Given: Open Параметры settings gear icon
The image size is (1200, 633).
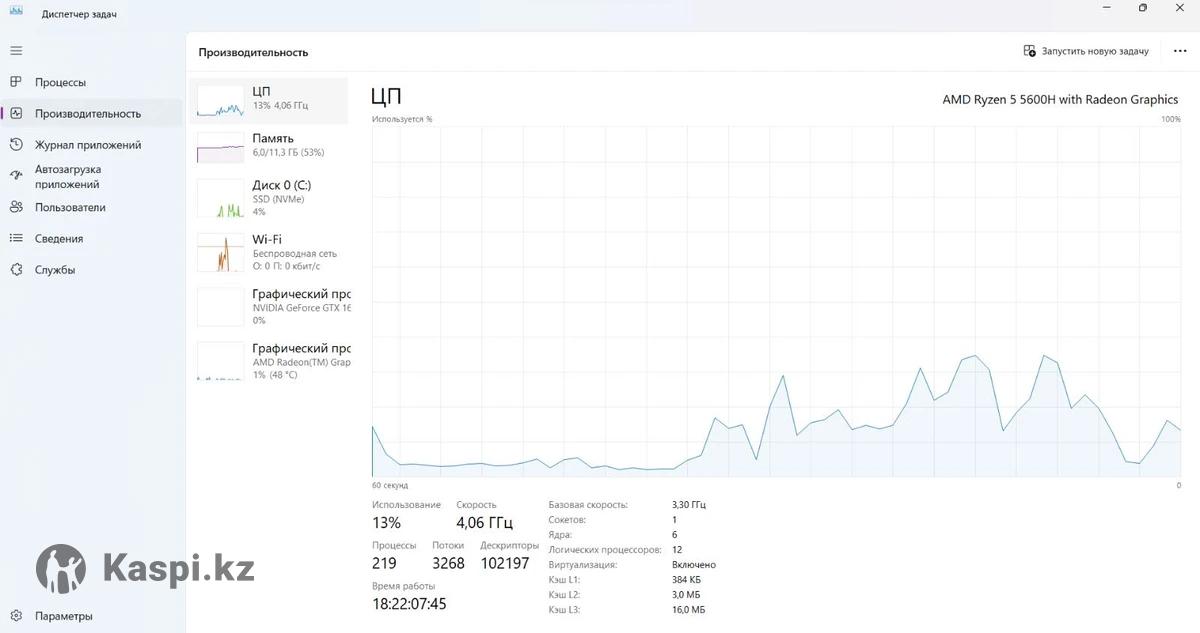Looking at the screenshot, I should [x=16, y=616].
